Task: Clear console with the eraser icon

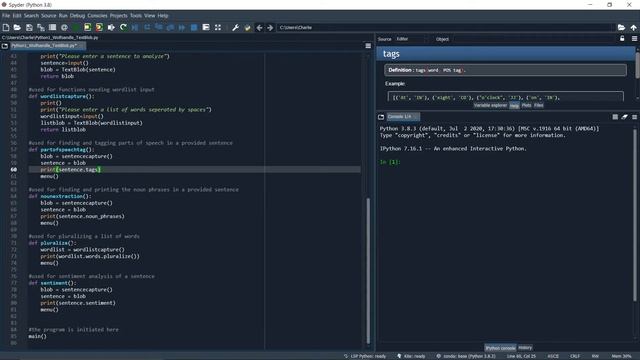Action: click(624, 117)
